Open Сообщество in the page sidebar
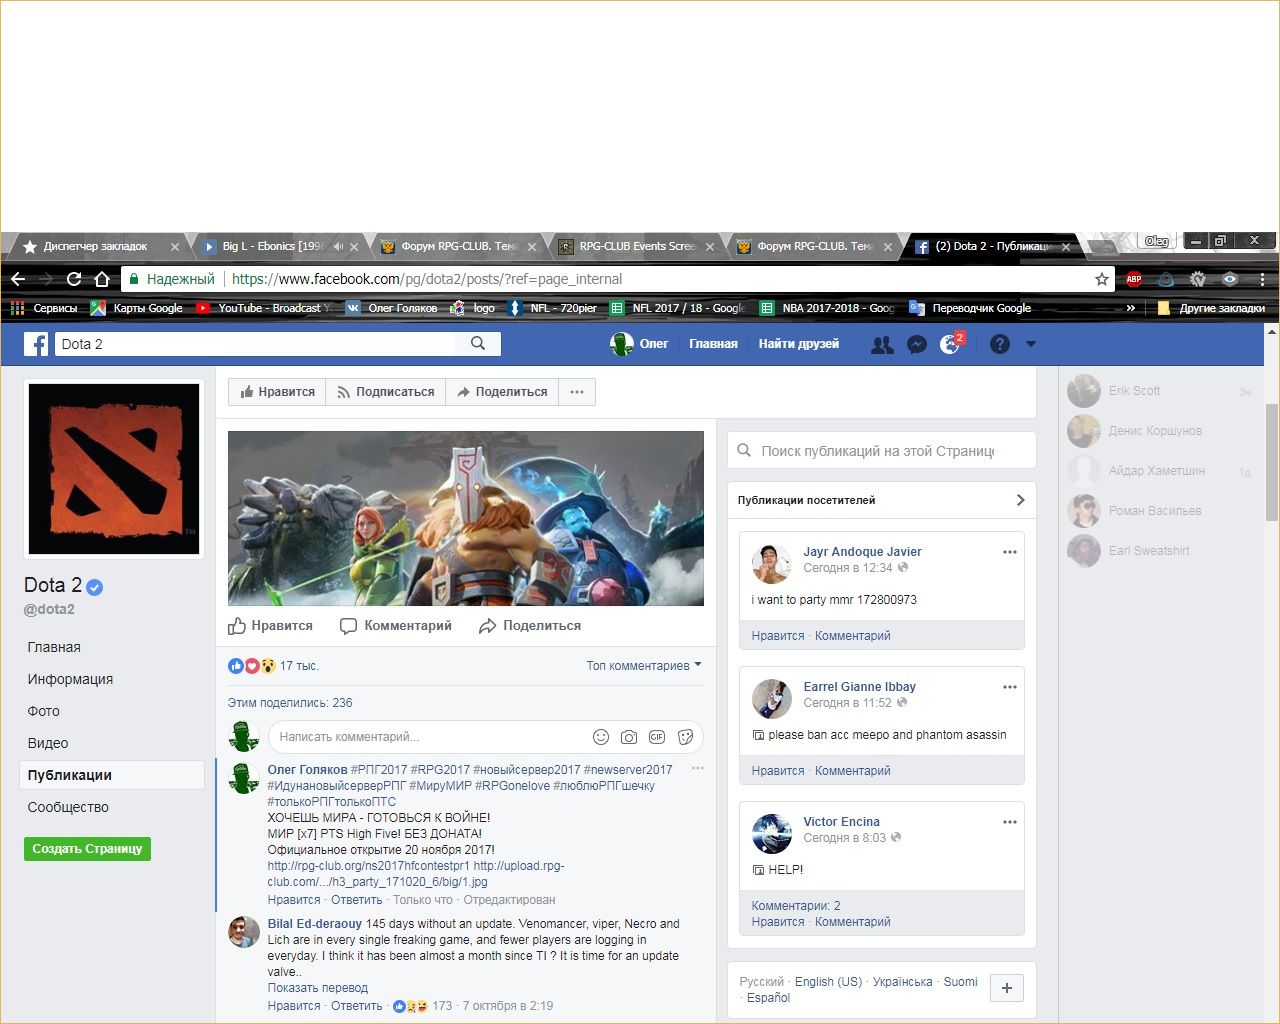1280x1024 pixels. [68, 807]
